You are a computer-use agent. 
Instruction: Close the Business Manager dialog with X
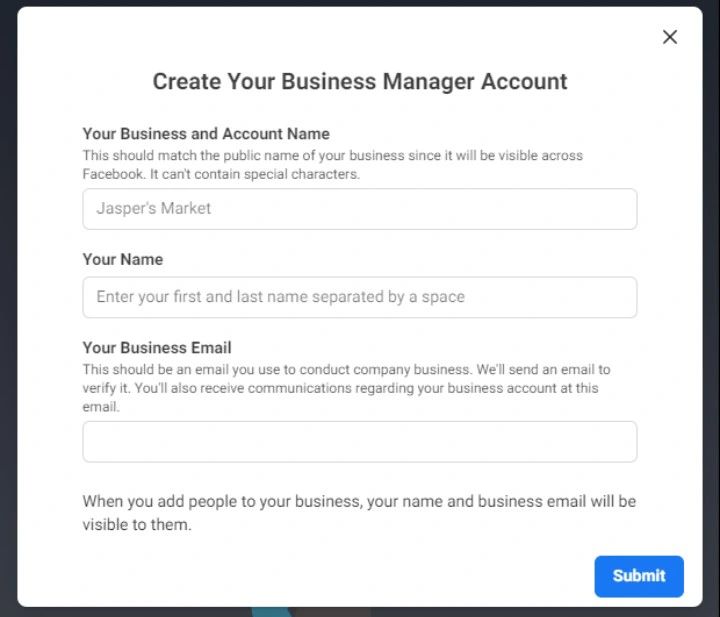point(670,37)
